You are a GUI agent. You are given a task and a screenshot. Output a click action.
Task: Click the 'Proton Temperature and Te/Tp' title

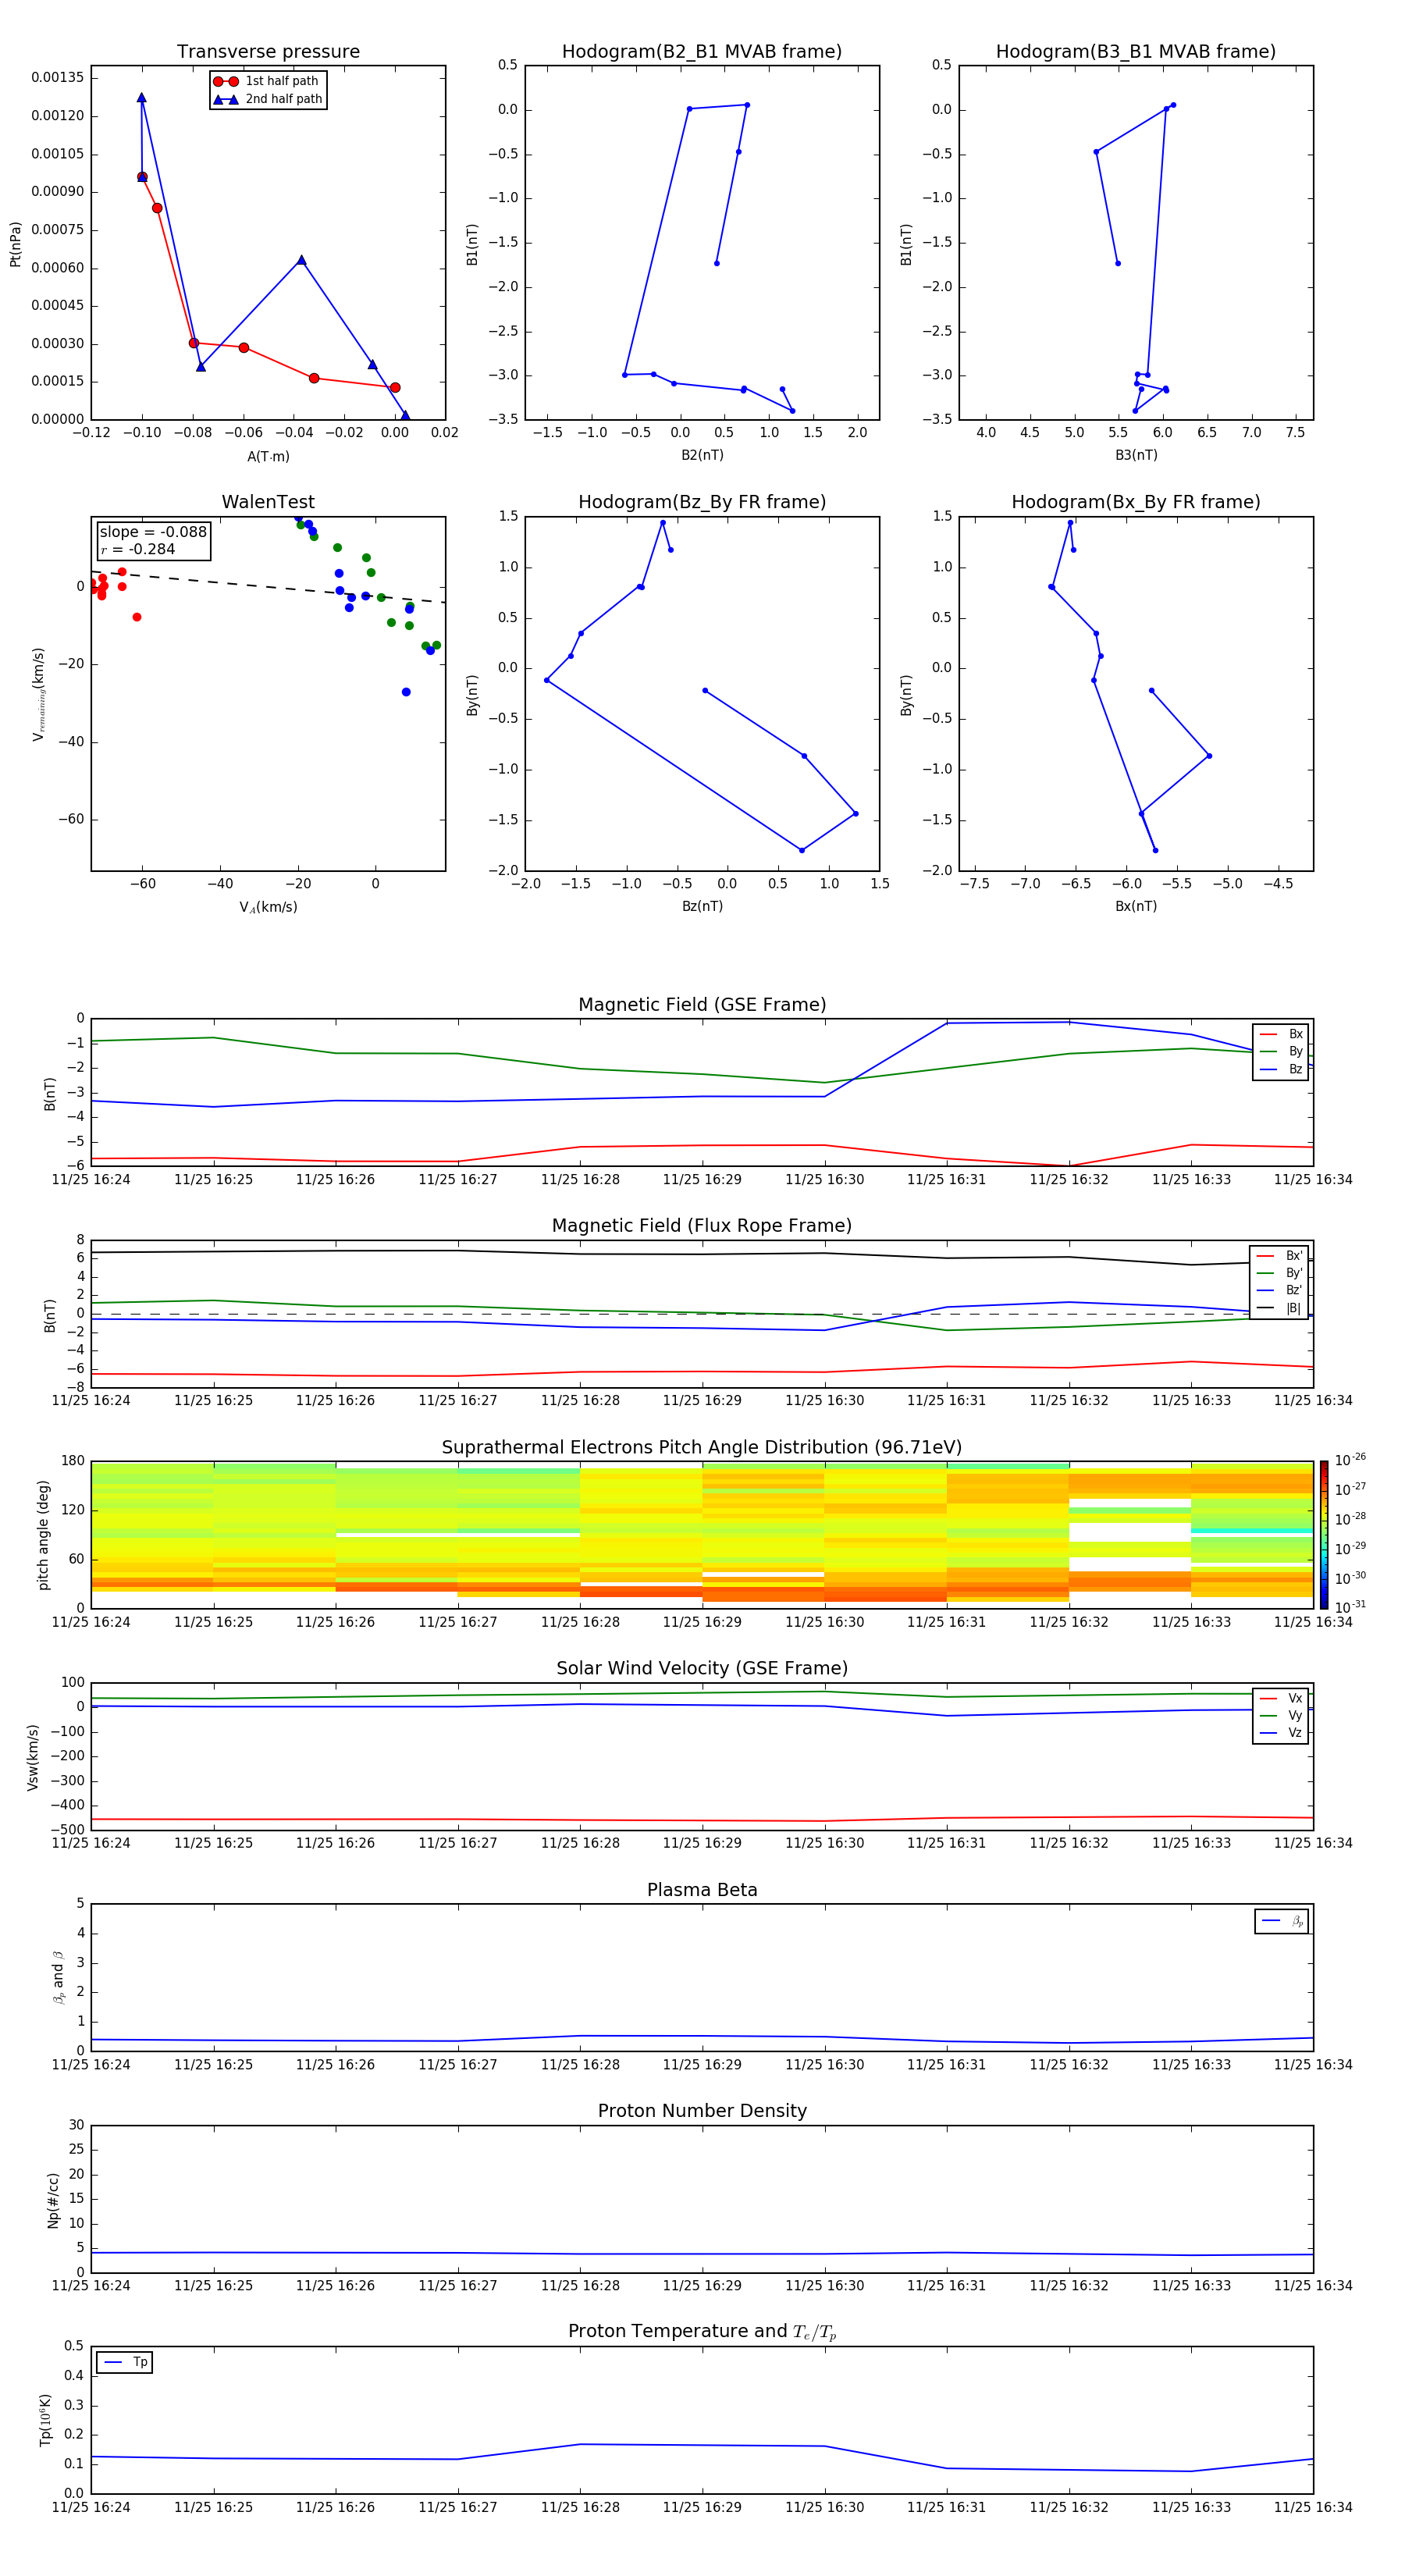pyautogui.click(x=702, y=2332)
